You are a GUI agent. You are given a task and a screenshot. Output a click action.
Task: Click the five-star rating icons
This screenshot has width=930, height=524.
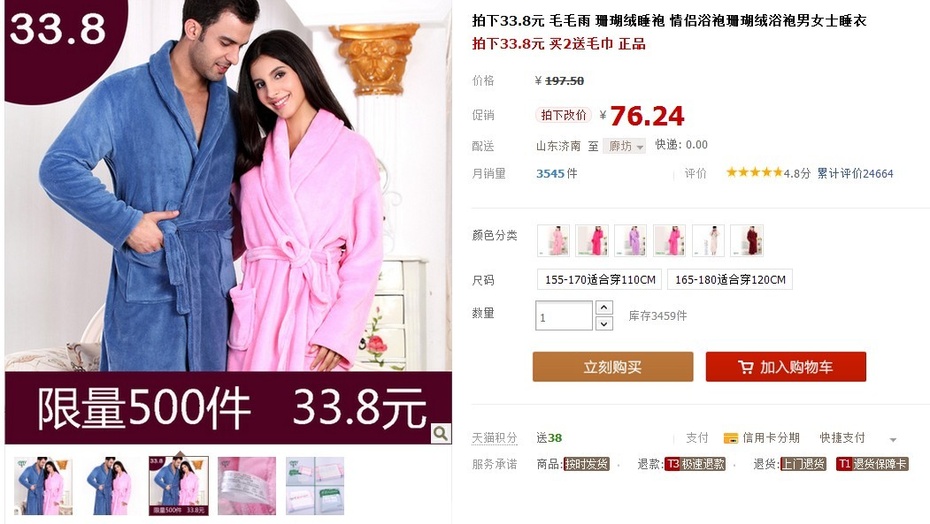coord(754,173)
